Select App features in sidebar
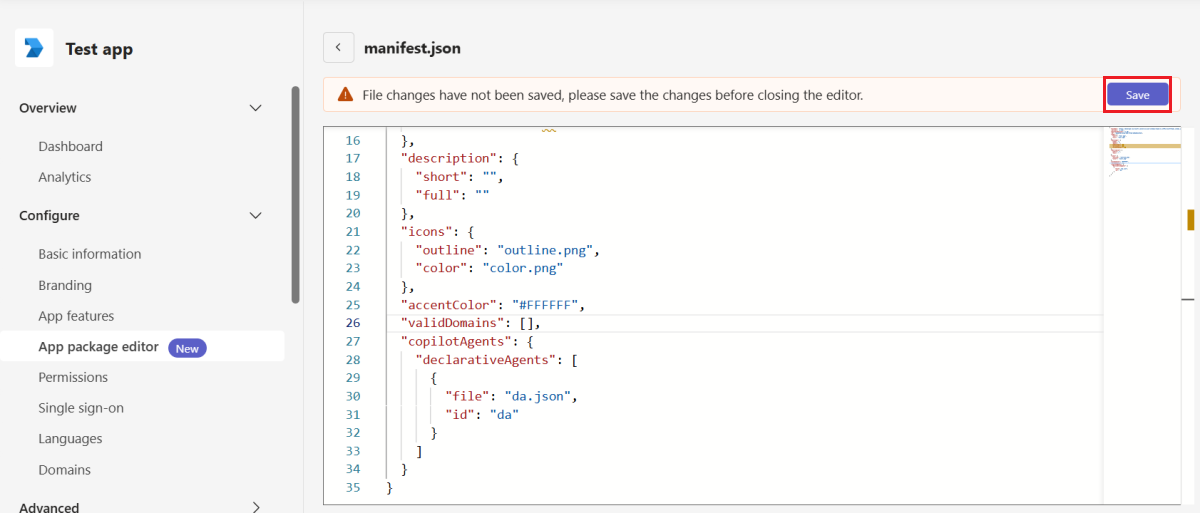 point(76,316)
